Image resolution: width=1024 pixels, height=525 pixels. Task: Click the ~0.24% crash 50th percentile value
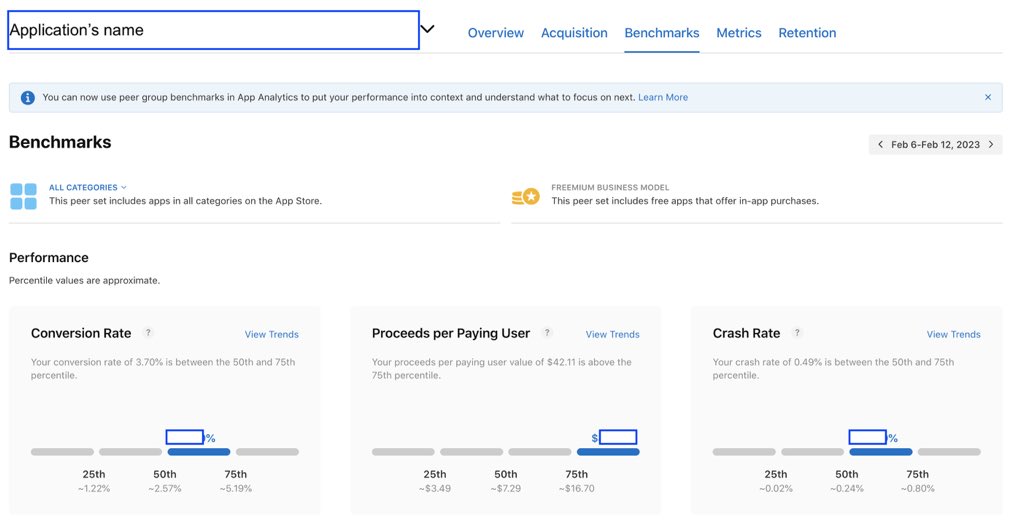point(846,488)
